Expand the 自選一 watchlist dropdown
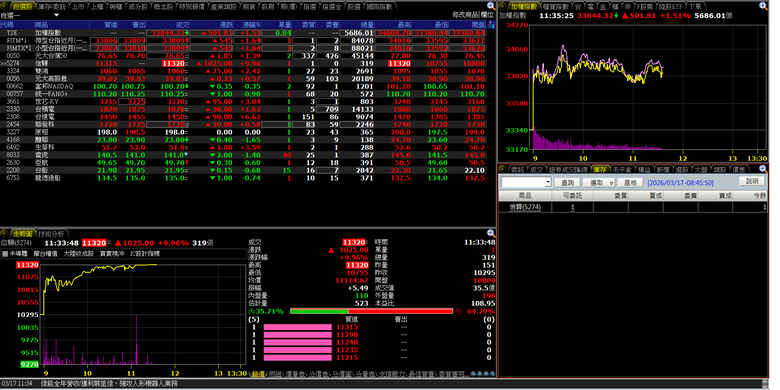 [x=56, y=15]
